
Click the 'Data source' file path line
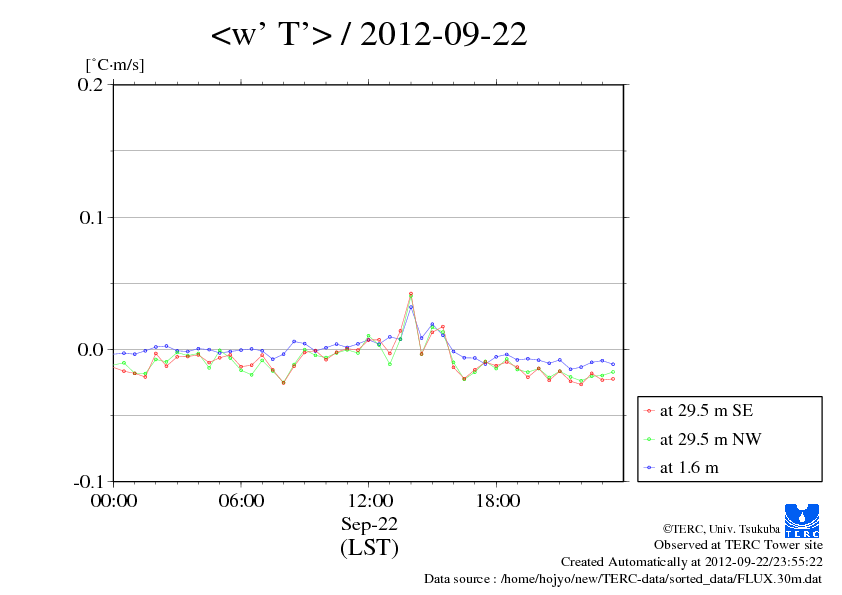click(623, 579)
